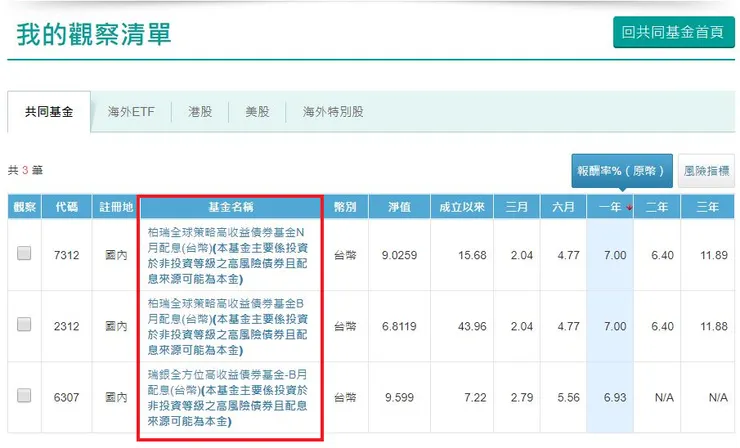740x448 pixels.
Task: Click the 基金名稱 column header
Action: (x=231, y=207)
